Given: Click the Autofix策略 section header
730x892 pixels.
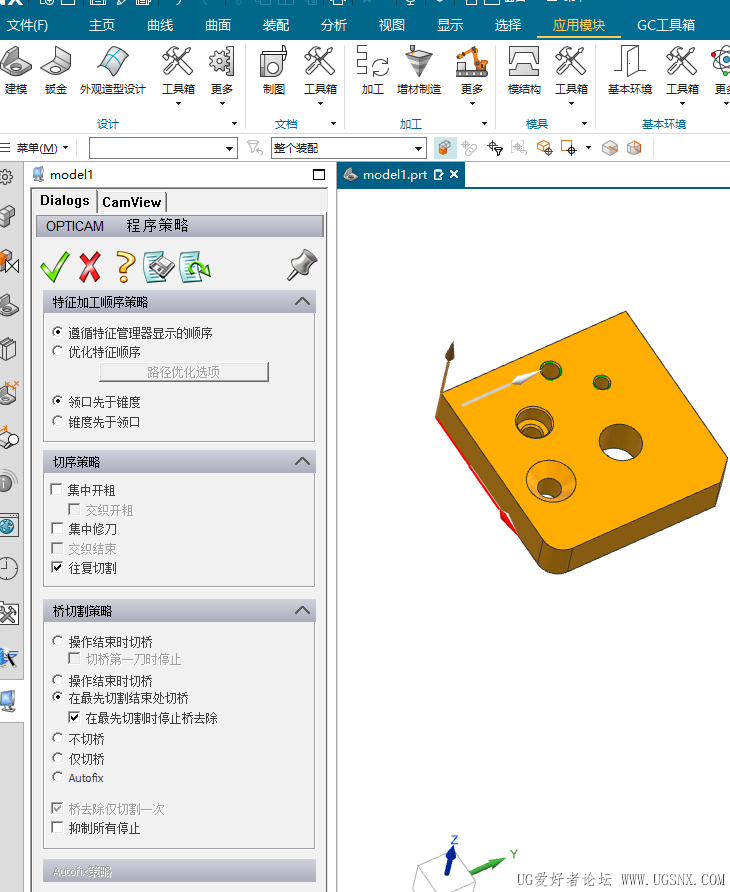Looking at the screenshot, I should (x=179, y=871).
